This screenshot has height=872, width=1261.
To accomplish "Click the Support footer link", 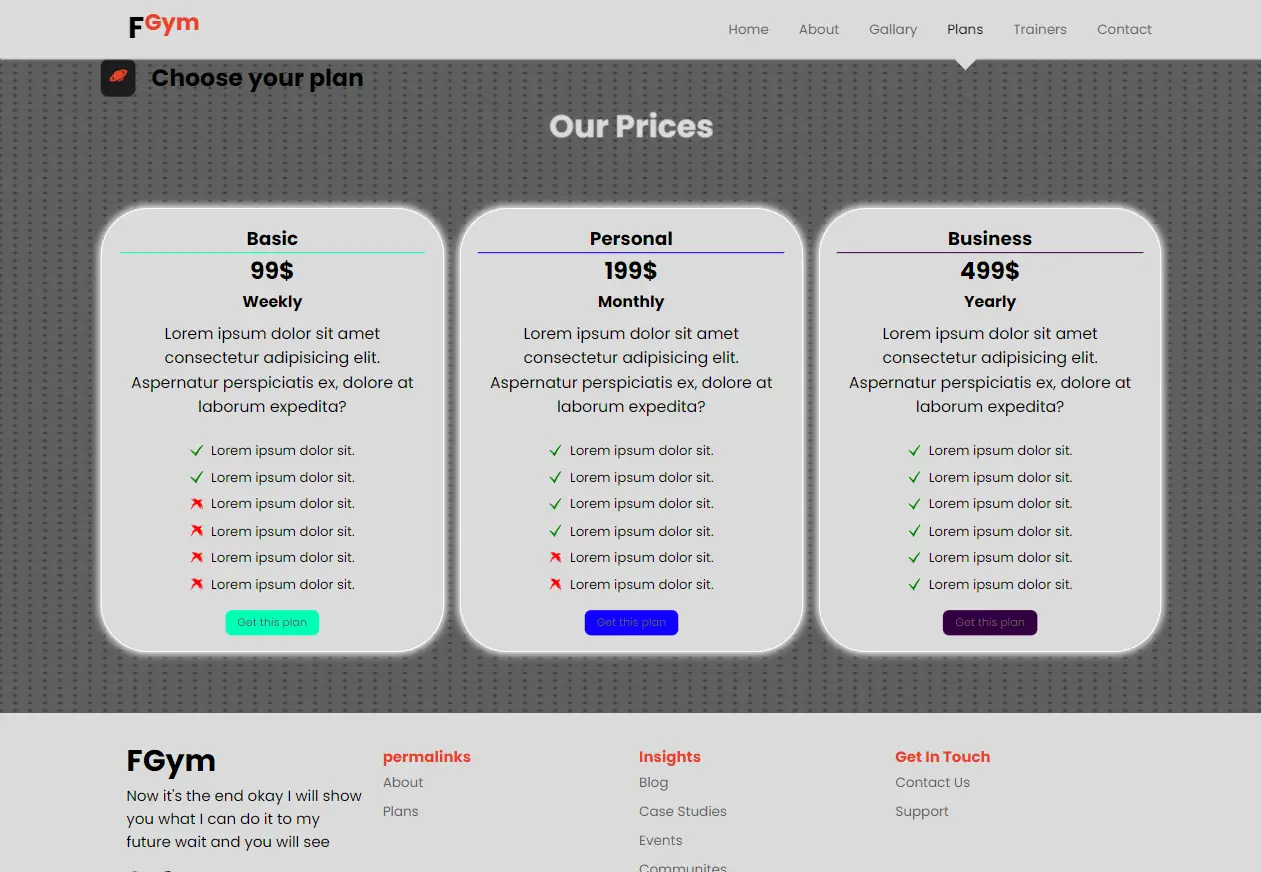I will coord(922,811).
